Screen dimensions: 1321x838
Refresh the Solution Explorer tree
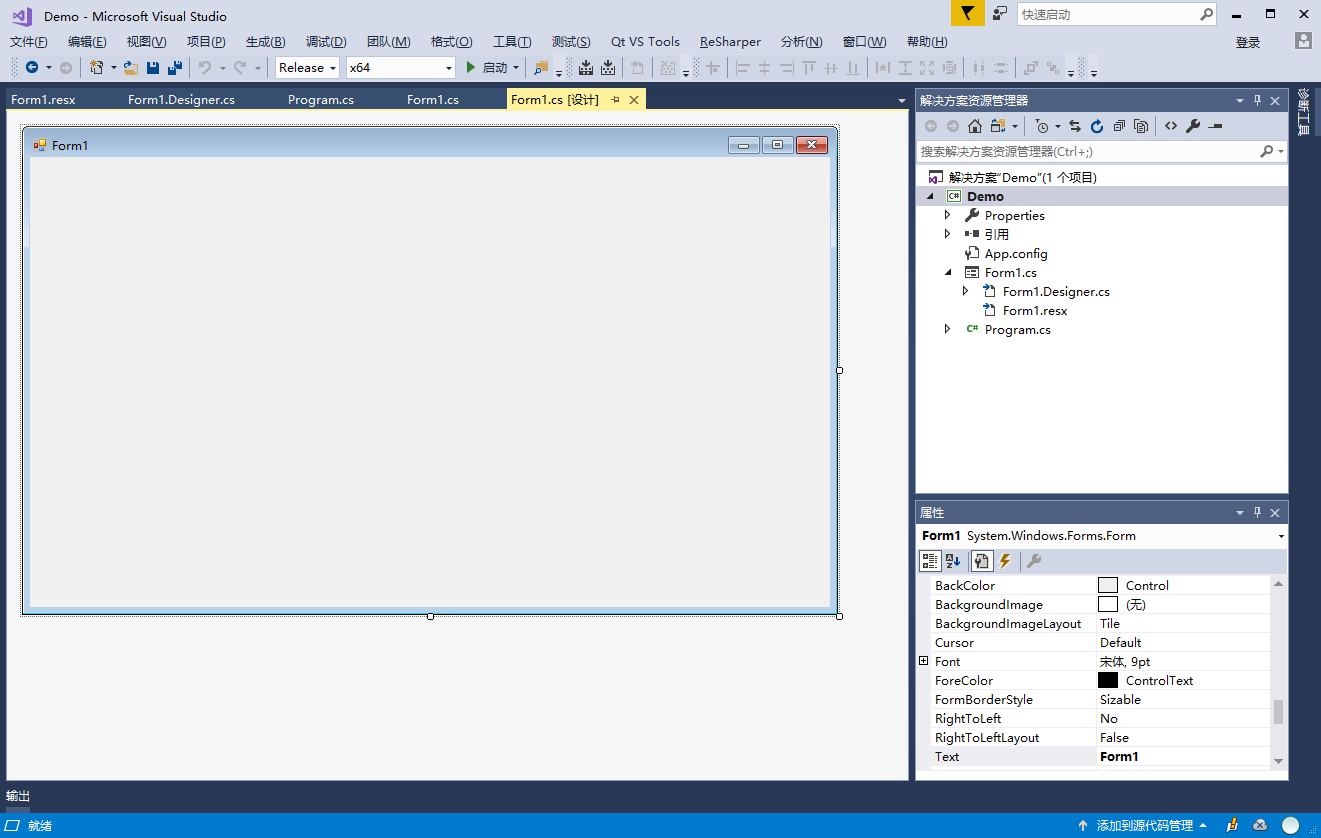click(1097, 126)
